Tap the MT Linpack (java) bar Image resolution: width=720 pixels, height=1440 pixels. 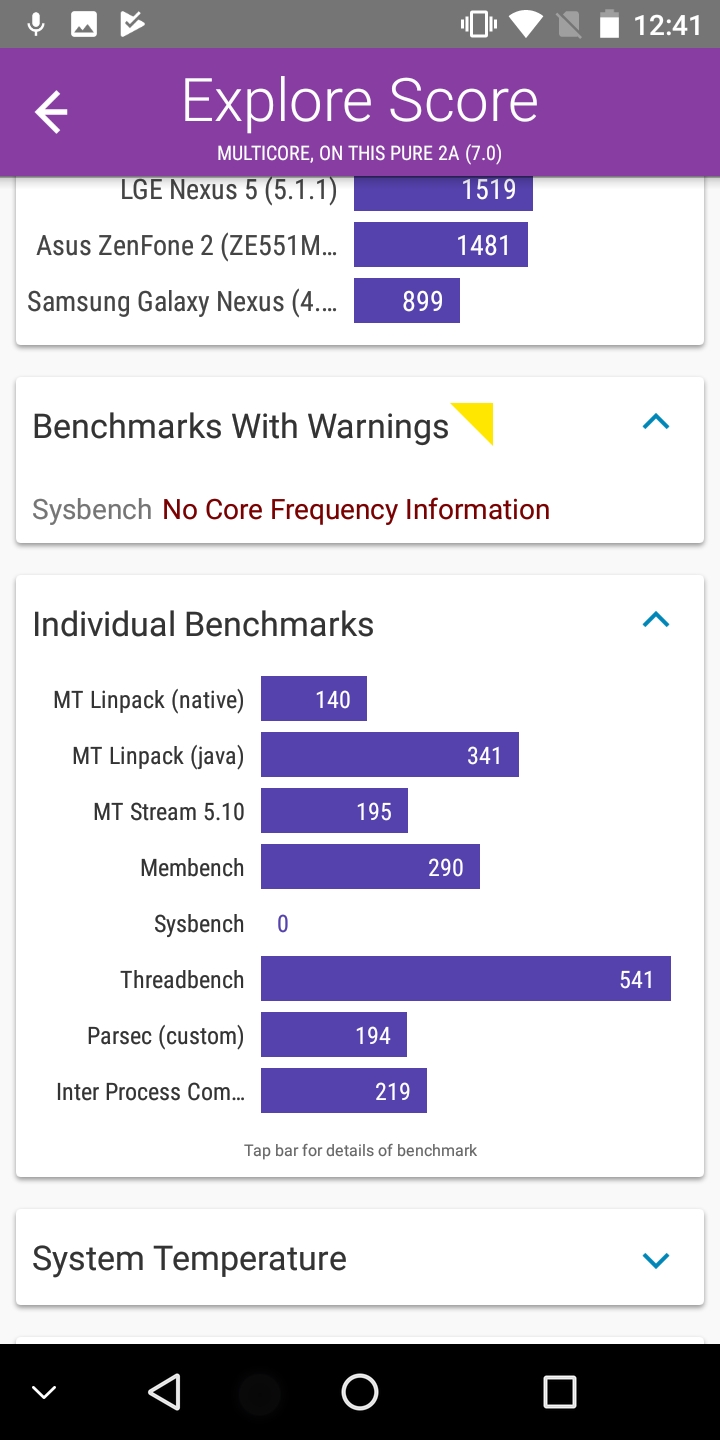point(389,755)
